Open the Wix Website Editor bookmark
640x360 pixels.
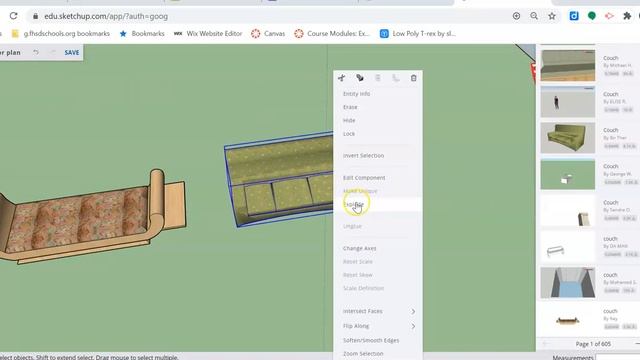tap(208, 33)
